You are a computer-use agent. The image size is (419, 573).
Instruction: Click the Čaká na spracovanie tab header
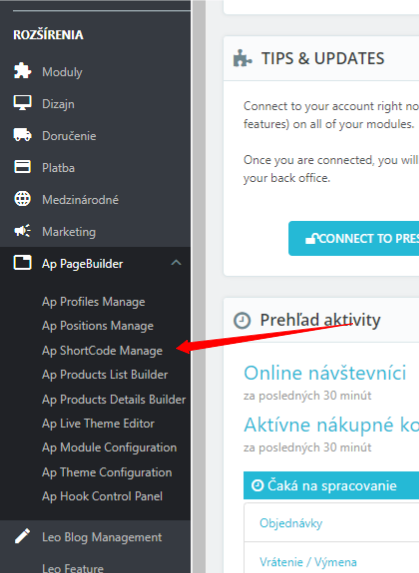[x=331, y=485]
